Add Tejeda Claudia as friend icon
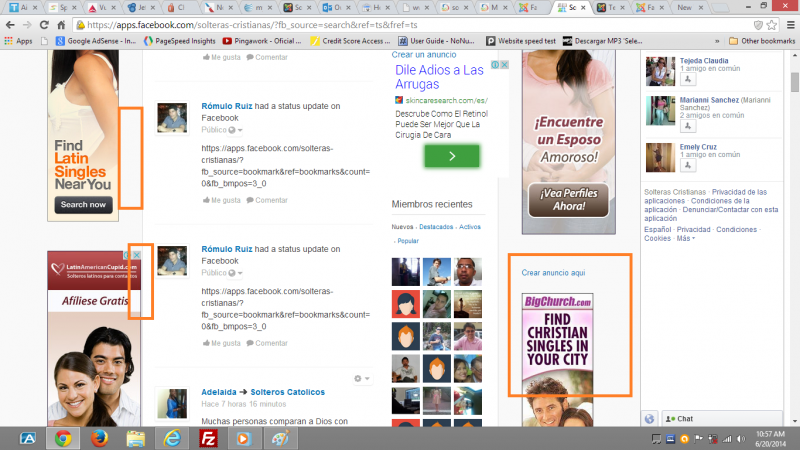The height and width of the screenshot is (450, 800). 688,79
